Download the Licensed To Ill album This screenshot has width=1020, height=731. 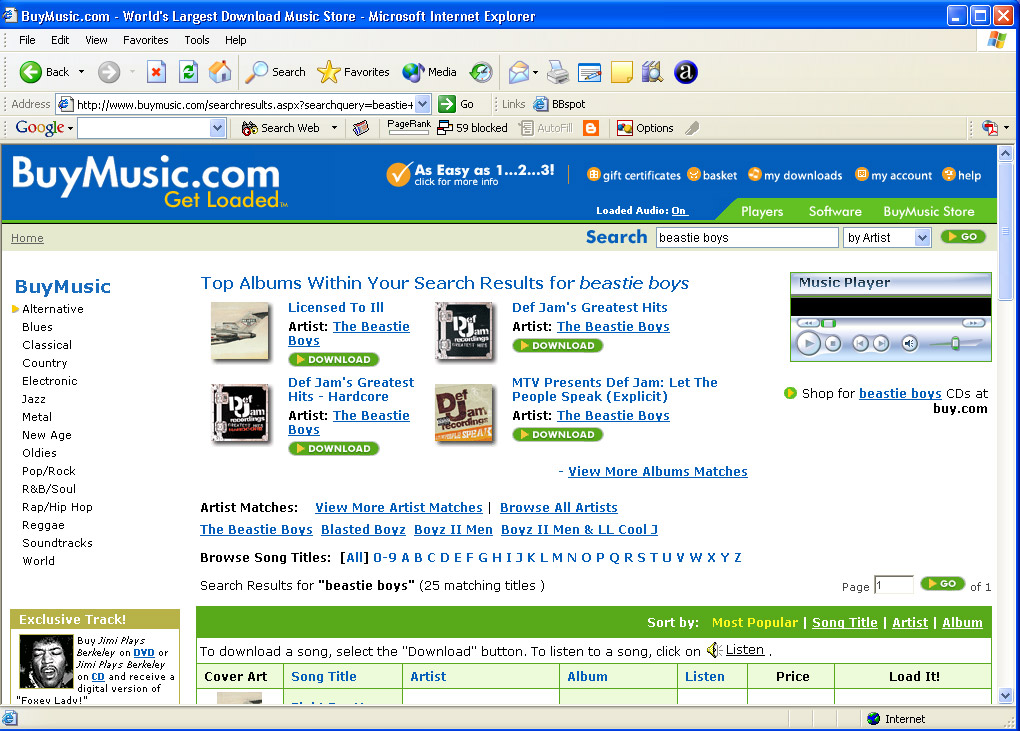pos(334,360)
